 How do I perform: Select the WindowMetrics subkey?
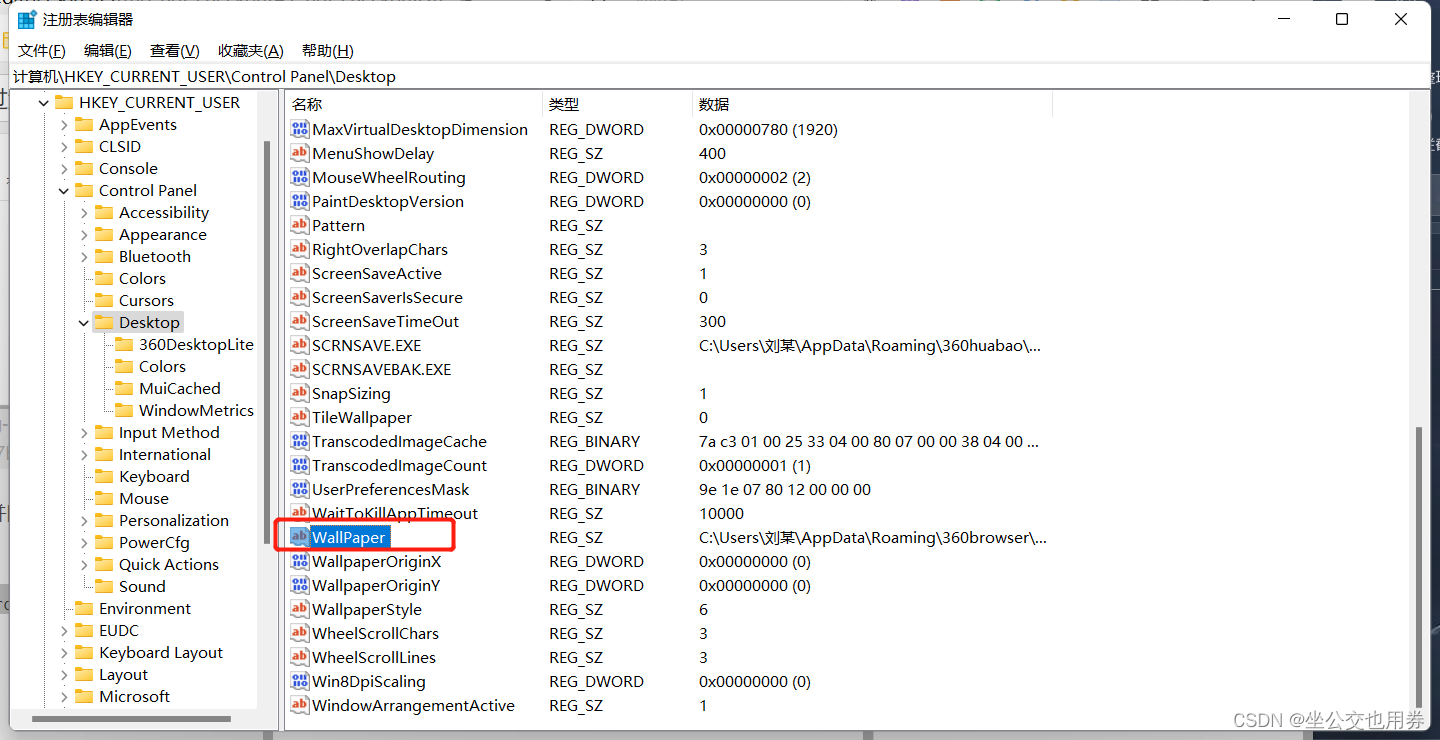[196, 410]
